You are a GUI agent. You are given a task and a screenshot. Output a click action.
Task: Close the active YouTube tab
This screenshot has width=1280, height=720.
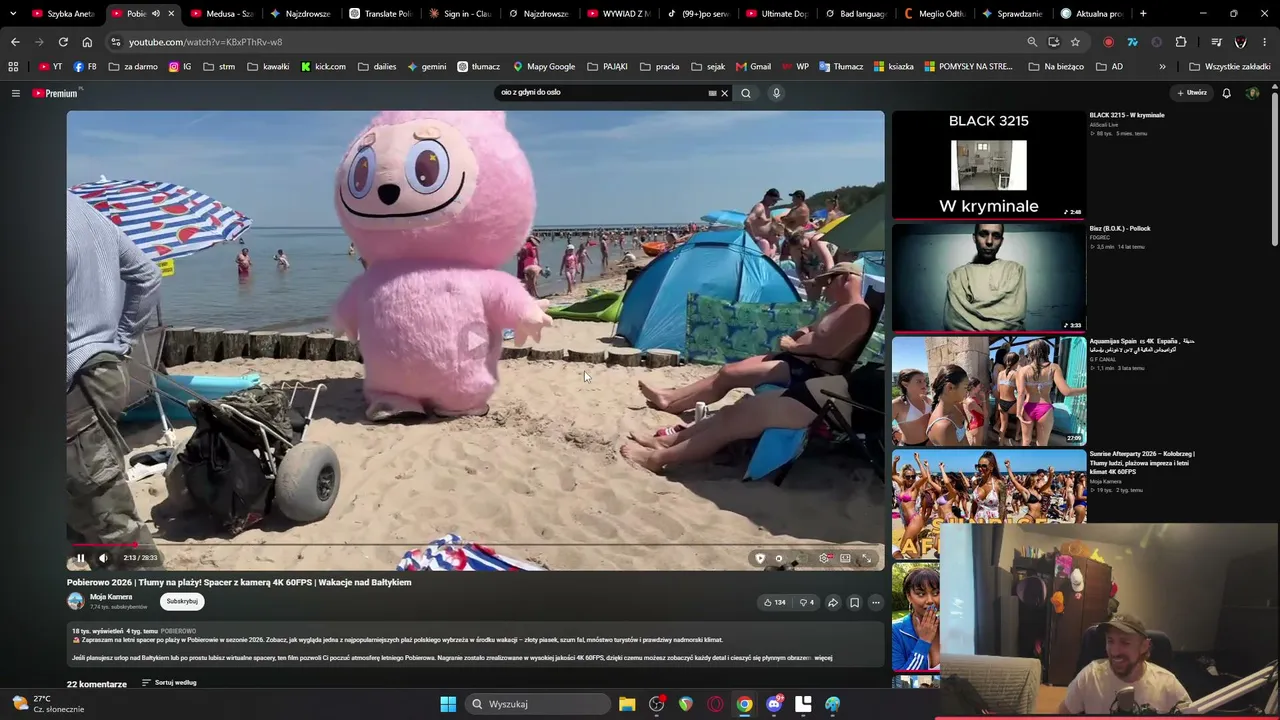pos(171,14)
